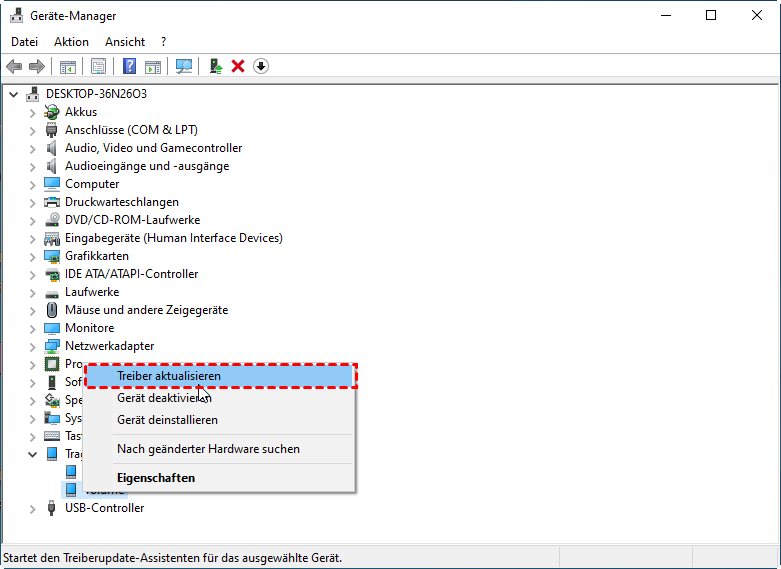Expand the Grafikkarten tree node
781x569 pixels.
(x=33, y=256)
